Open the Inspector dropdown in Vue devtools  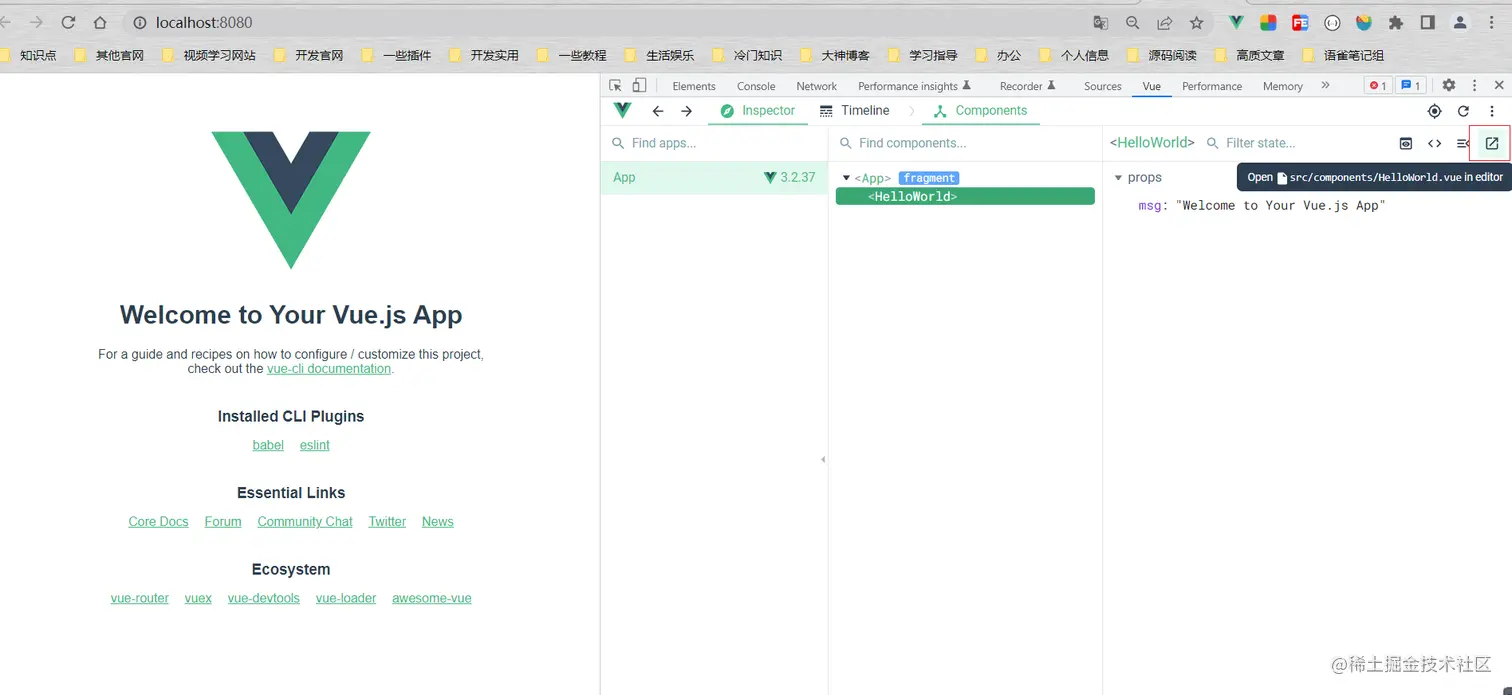pos(757,111)
